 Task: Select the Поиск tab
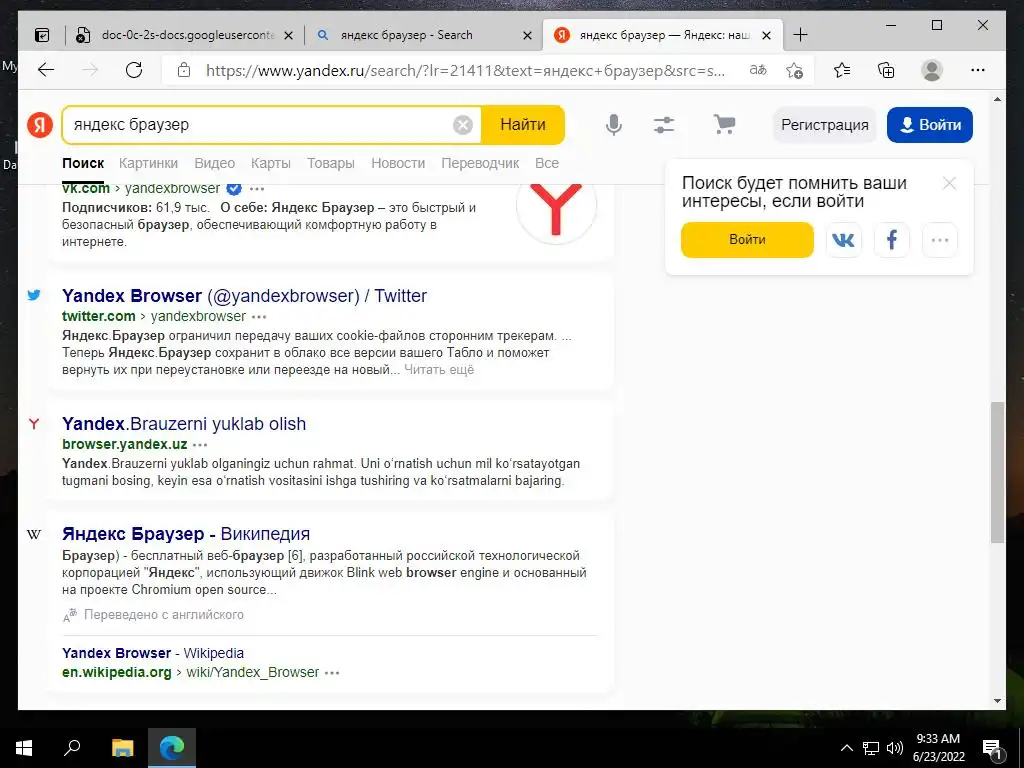pyautogui.click(x=83, y=163)
